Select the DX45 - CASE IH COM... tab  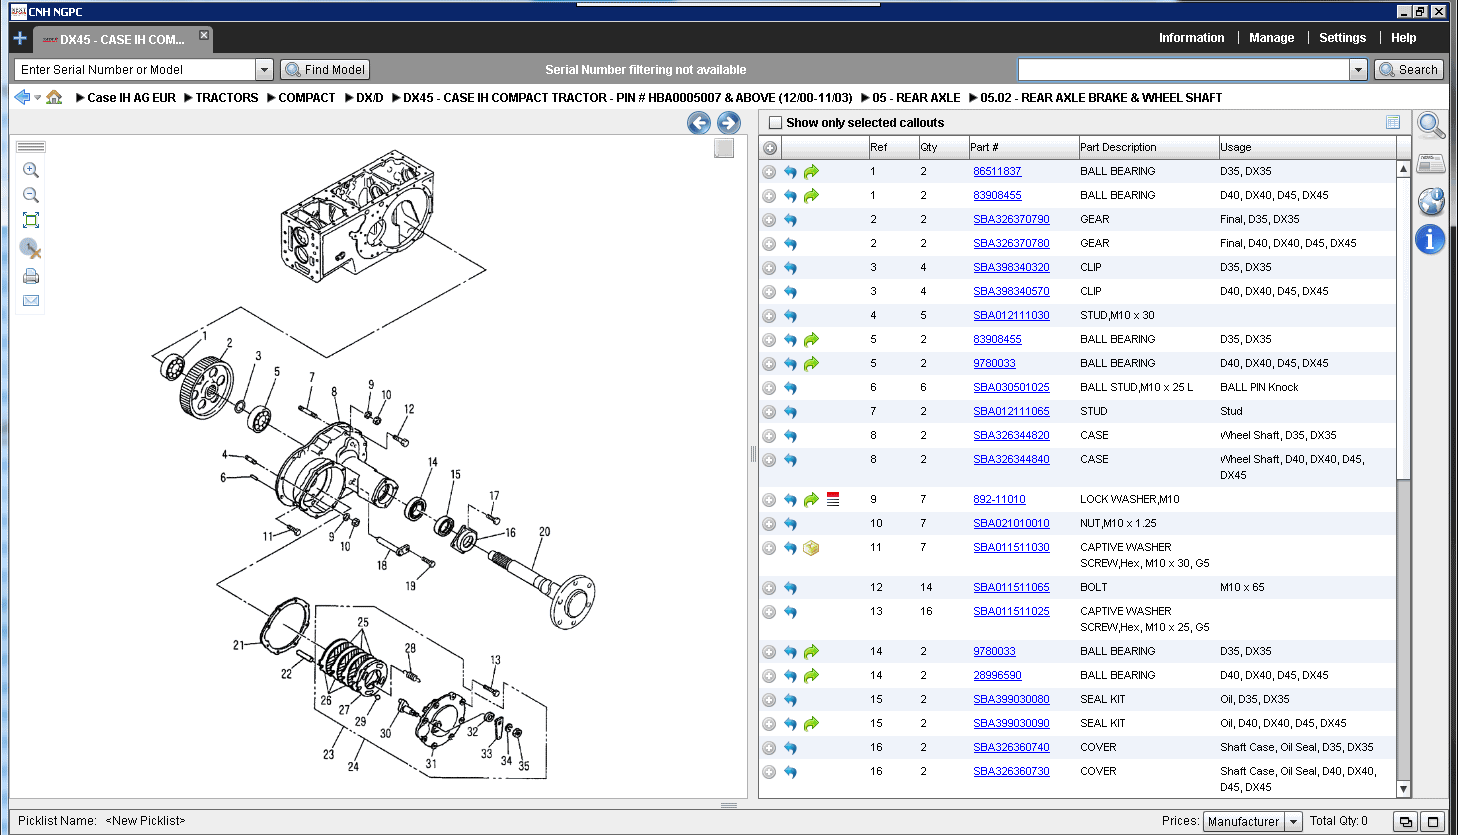[121, 40]
